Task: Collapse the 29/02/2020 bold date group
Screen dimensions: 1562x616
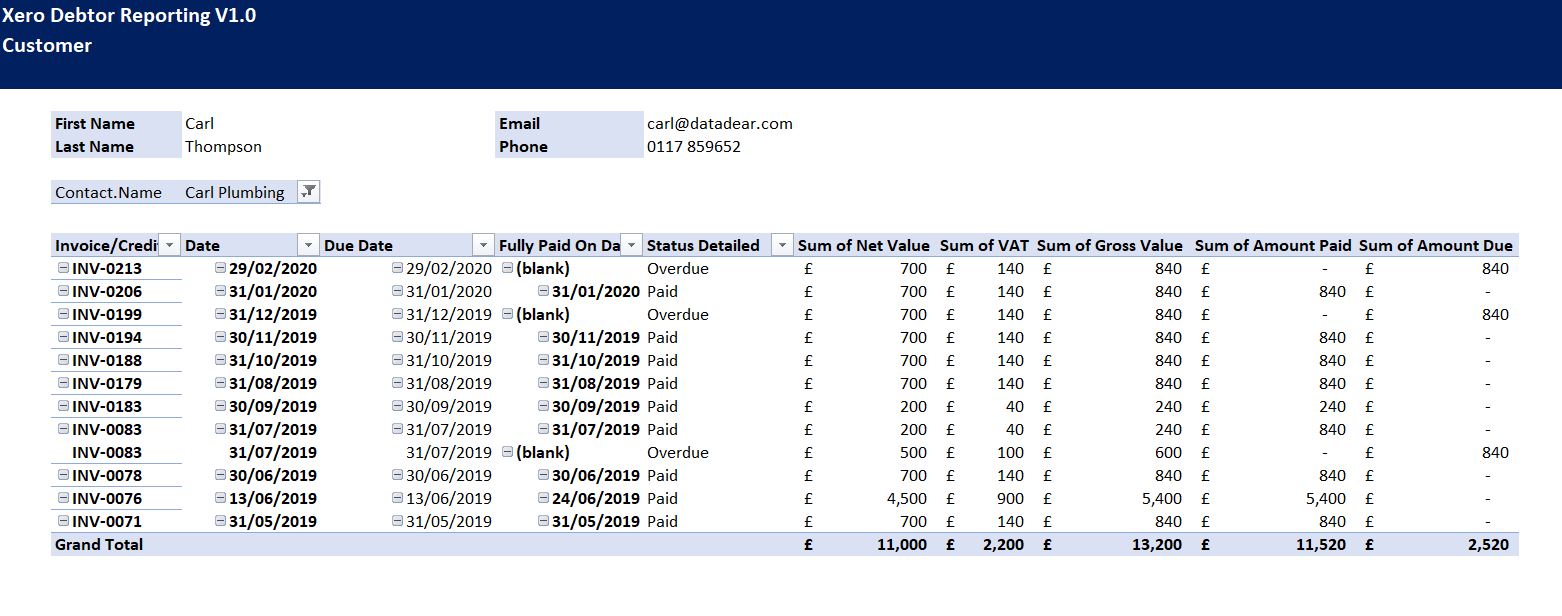Action: [x=221, y=268]
